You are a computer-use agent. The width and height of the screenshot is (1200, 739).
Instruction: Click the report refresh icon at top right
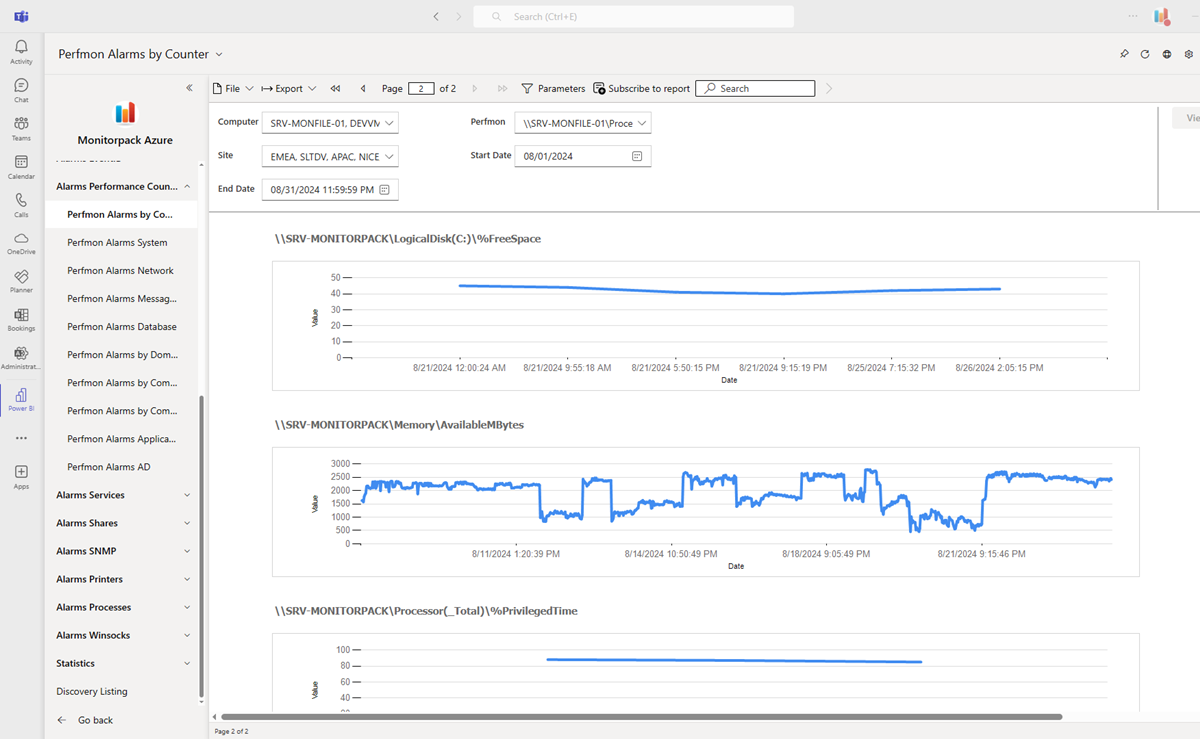point(1145,54)
